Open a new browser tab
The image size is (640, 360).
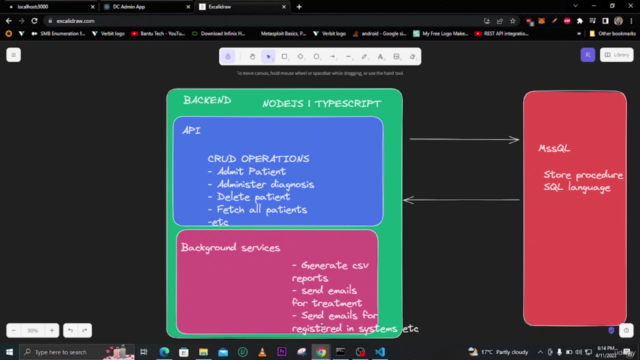click(299, 7)
